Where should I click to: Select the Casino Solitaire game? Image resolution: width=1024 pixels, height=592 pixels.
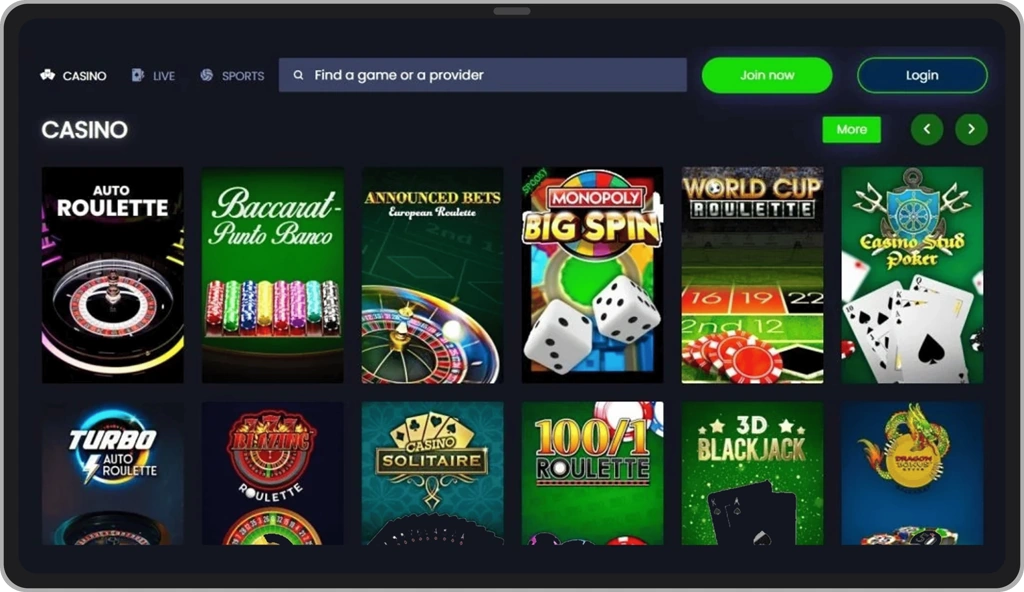pyautogui.click(x=432, y=473)
